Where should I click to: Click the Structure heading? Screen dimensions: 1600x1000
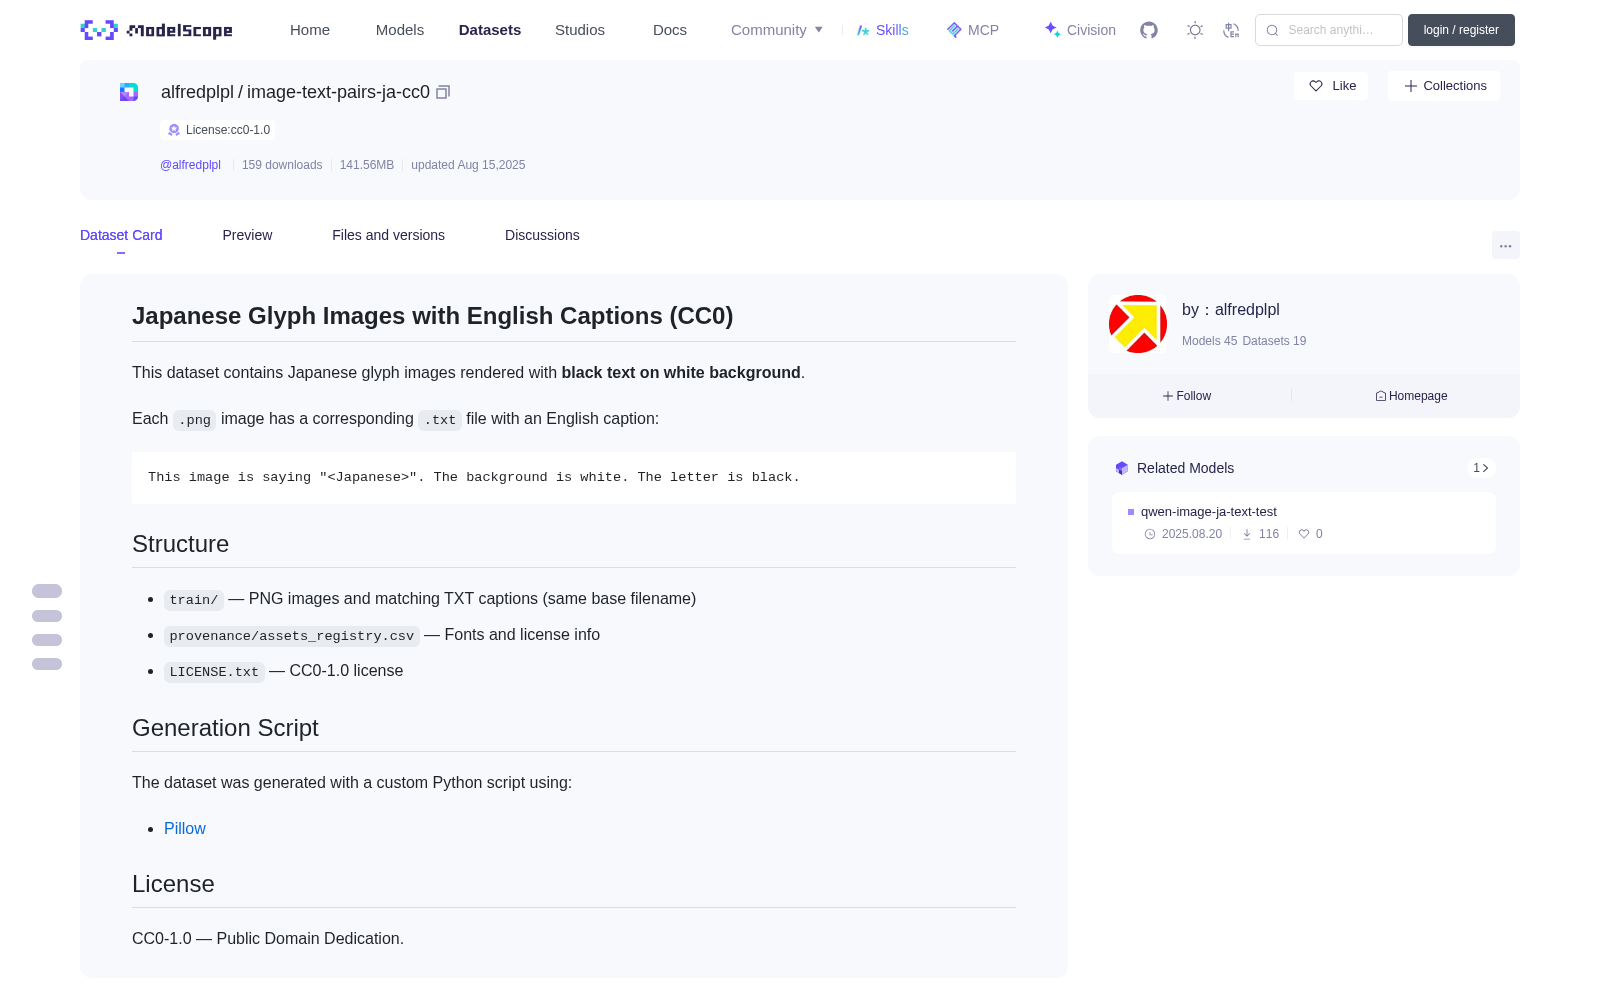point(180,544)
